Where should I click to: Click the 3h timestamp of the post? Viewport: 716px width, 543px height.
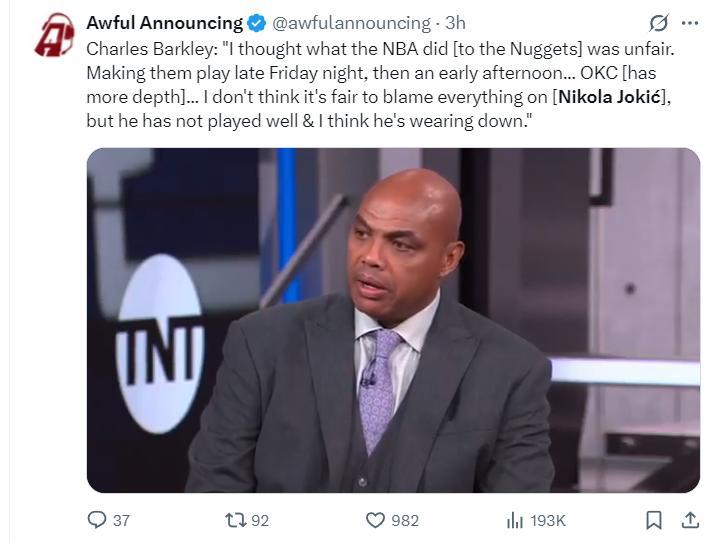(x=455, y=22)
